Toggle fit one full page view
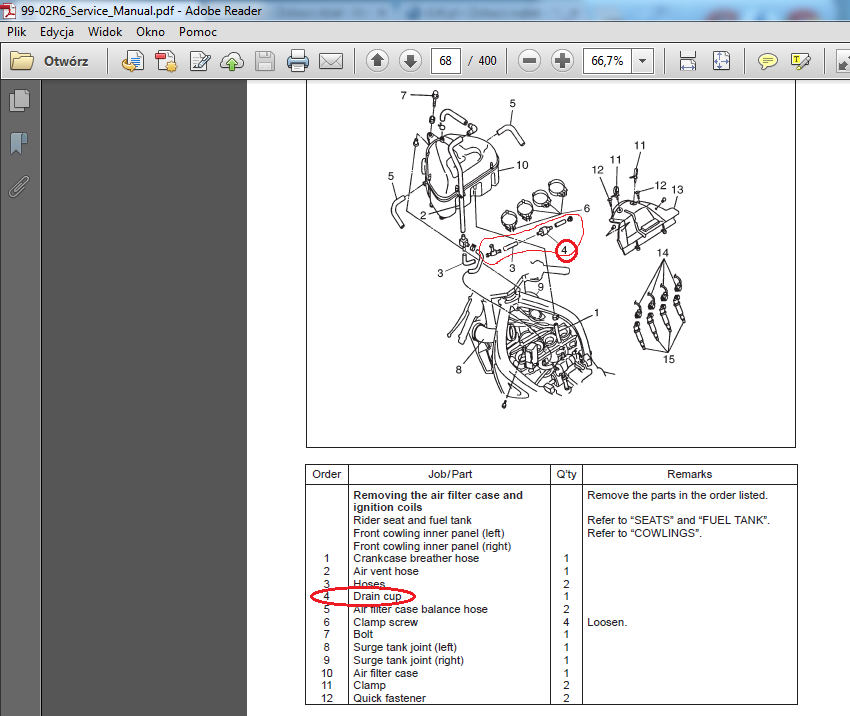Image resolution: width=850 pixels, height=716 pixels. pyautogui.click(x=721, y=61)
